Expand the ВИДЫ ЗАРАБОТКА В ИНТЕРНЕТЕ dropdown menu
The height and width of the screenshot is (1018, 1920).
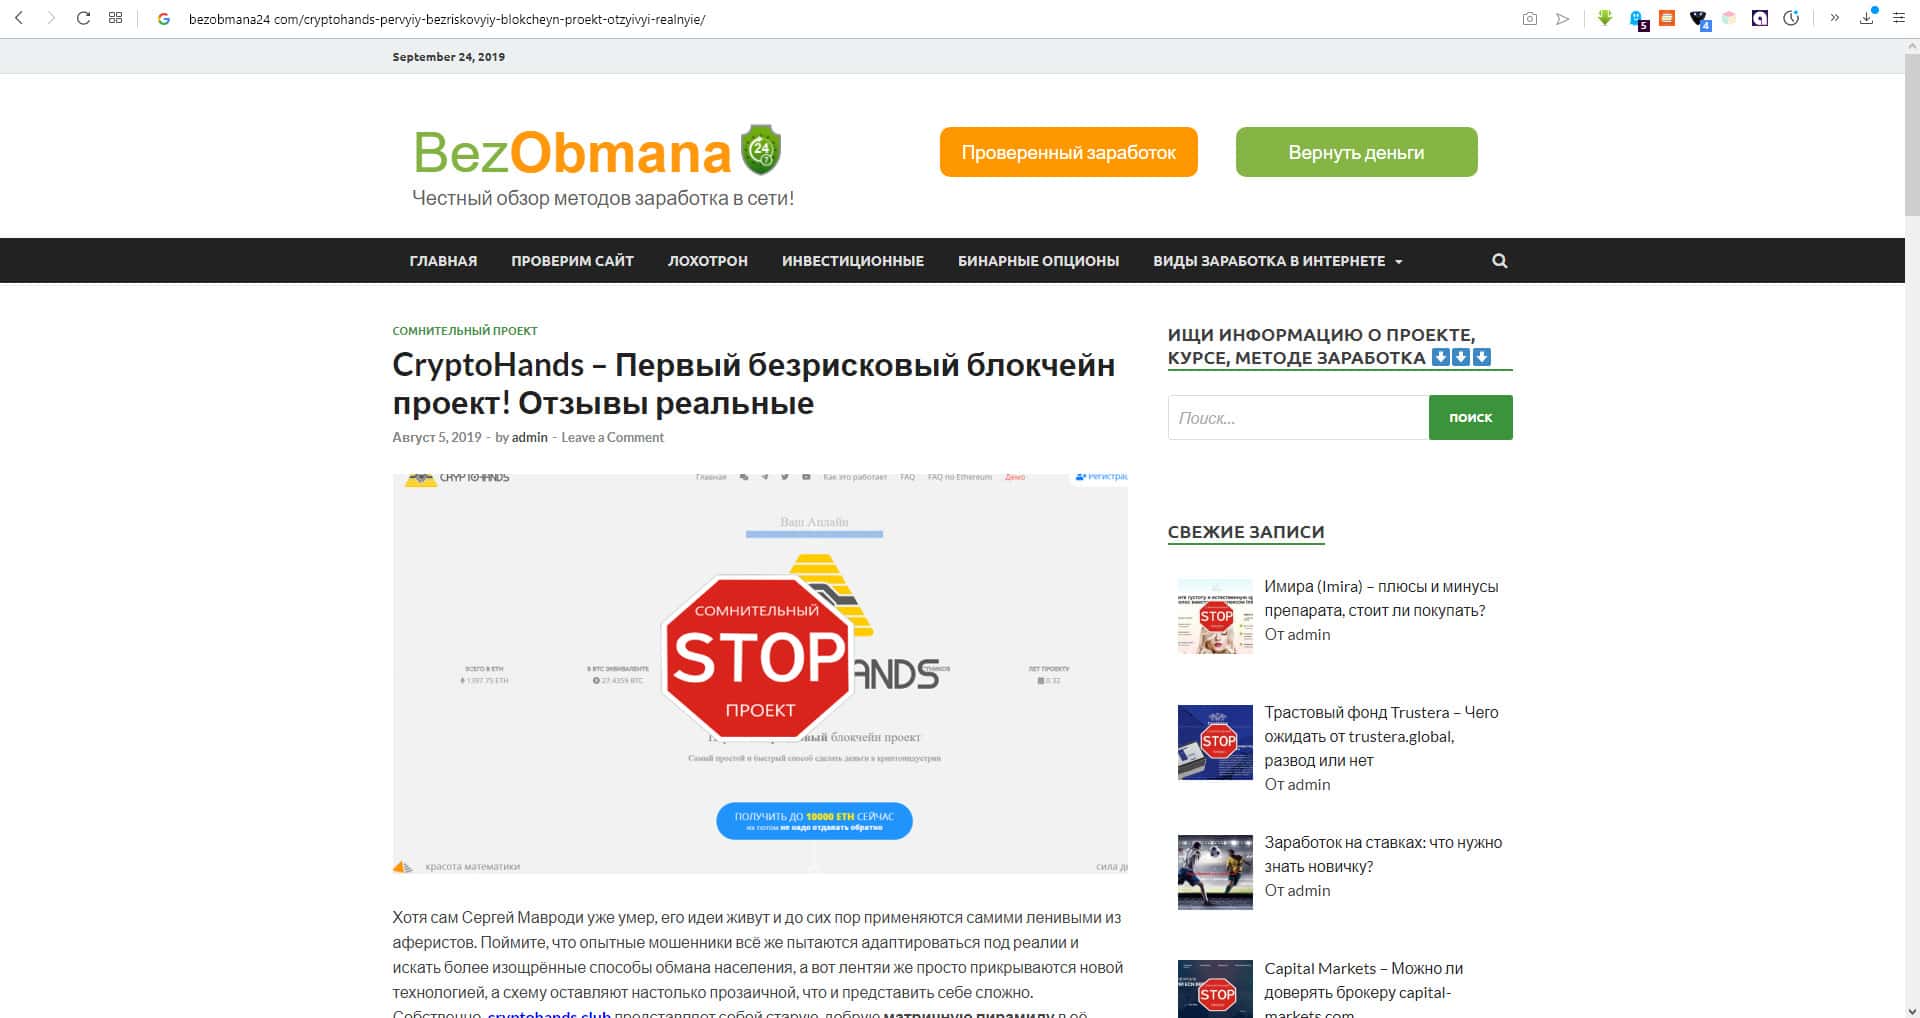point(1278,261)
